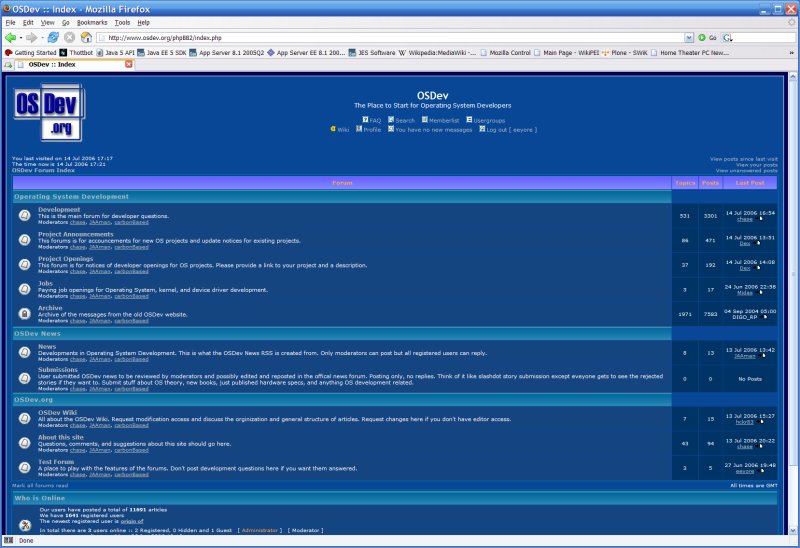Open the Project Announcements forum
The height and width of the screenshot is (548, 800).
(76, 234)
